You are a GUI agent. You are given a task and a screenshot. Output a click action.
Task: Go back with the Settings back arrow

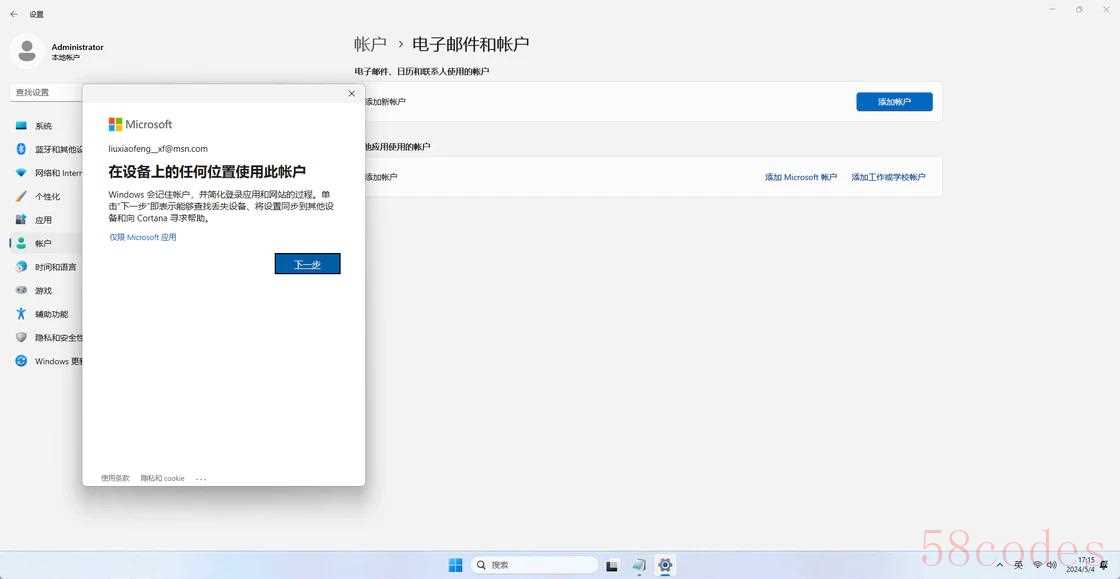coord(14,14)
